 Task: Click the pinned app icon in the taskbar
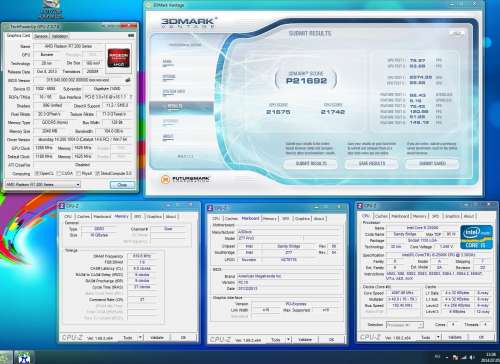coord(23,357)
